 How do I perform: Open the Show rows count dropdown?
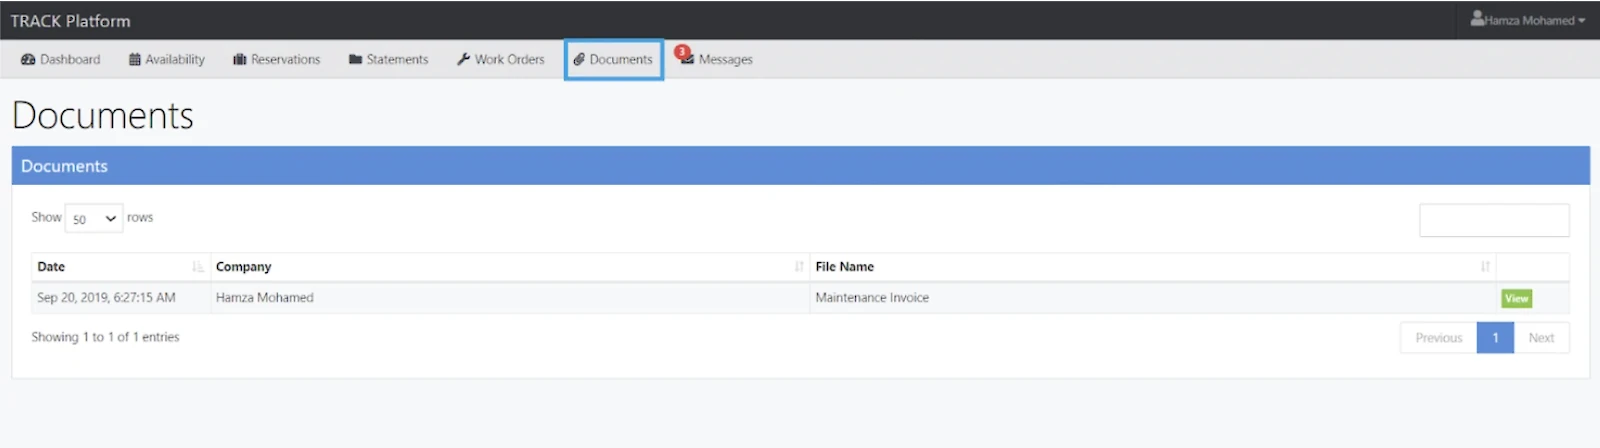(x=94, y=218)
